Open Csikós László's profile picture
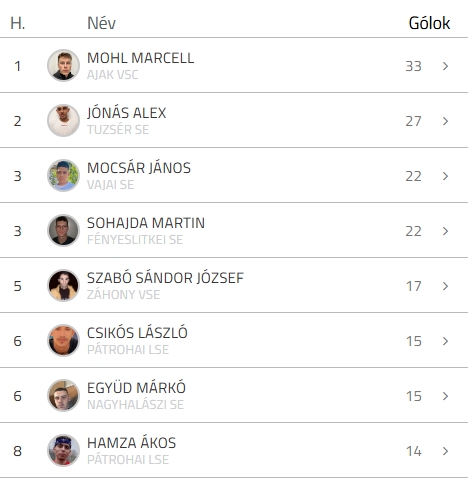This screenshot has width=468, height=495. (x=63, y=340)
